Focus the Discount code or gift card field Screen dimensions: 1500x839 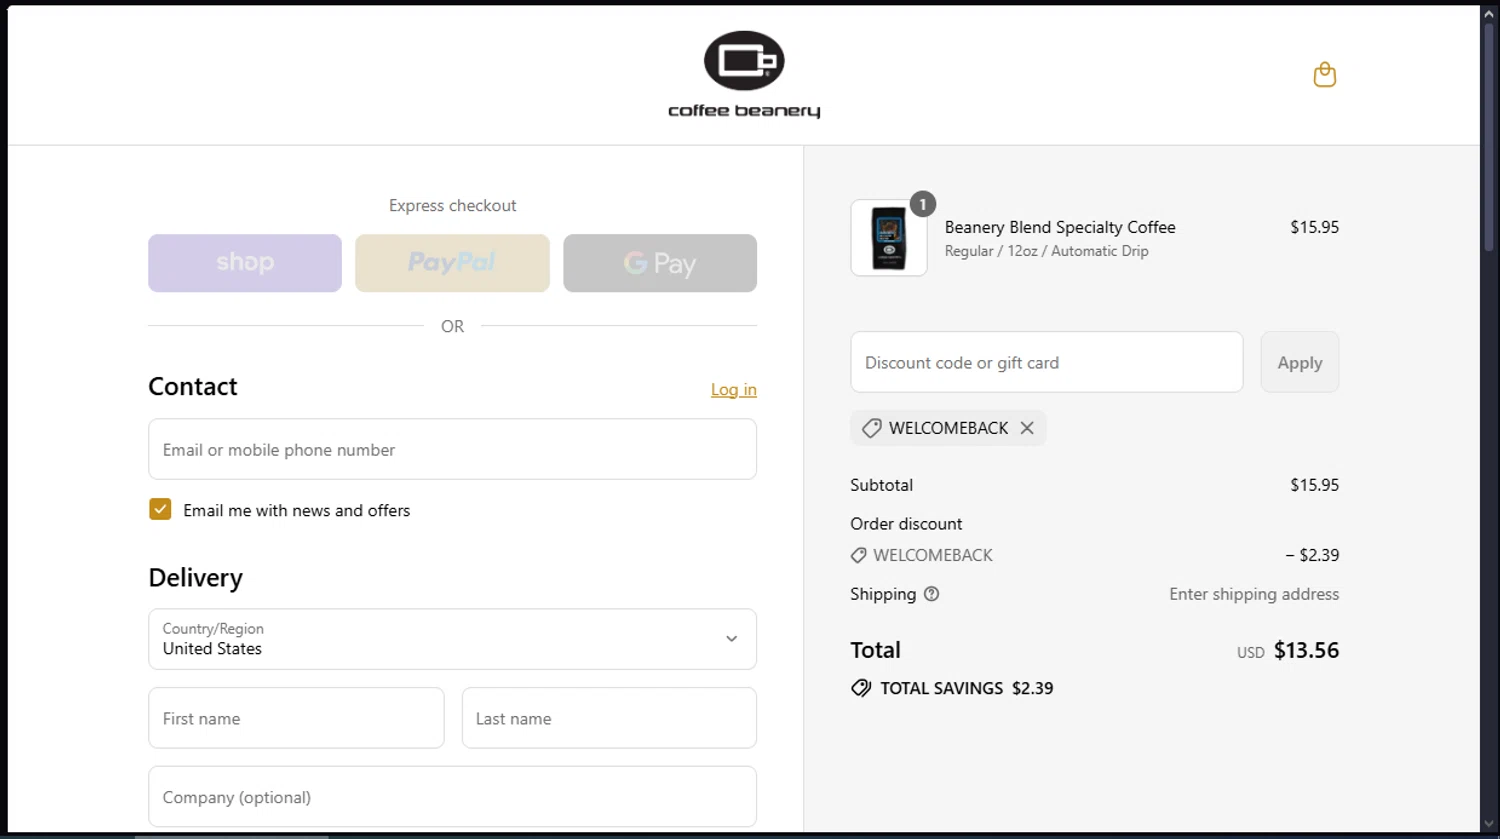[x=1047, y=362]
